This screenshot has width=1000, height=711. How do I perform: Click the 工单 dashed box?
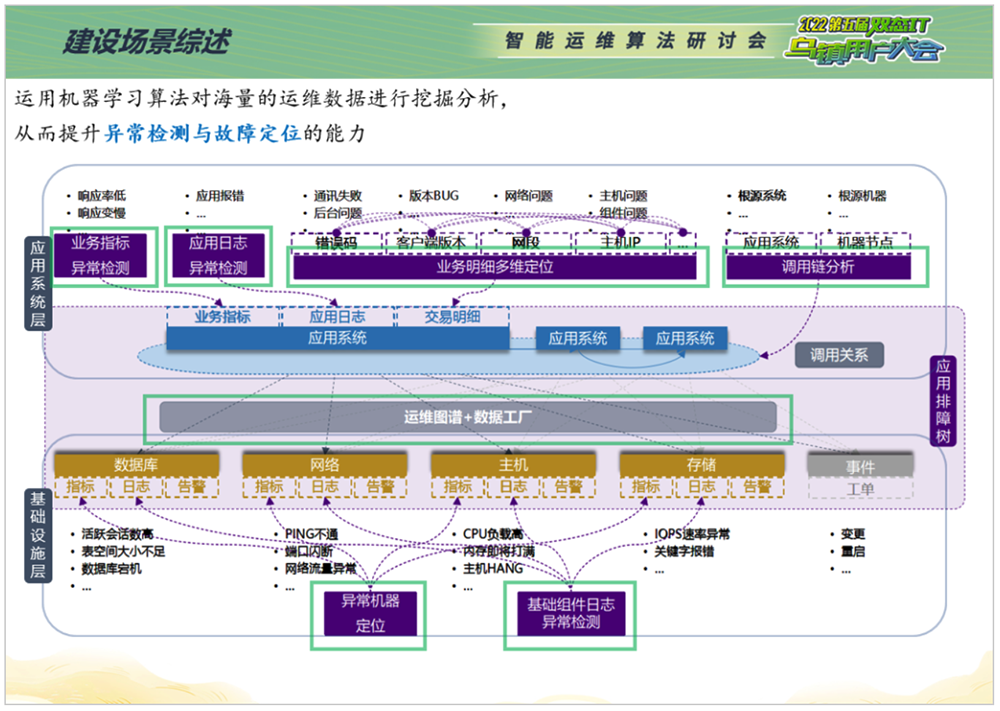click(860, 488)
